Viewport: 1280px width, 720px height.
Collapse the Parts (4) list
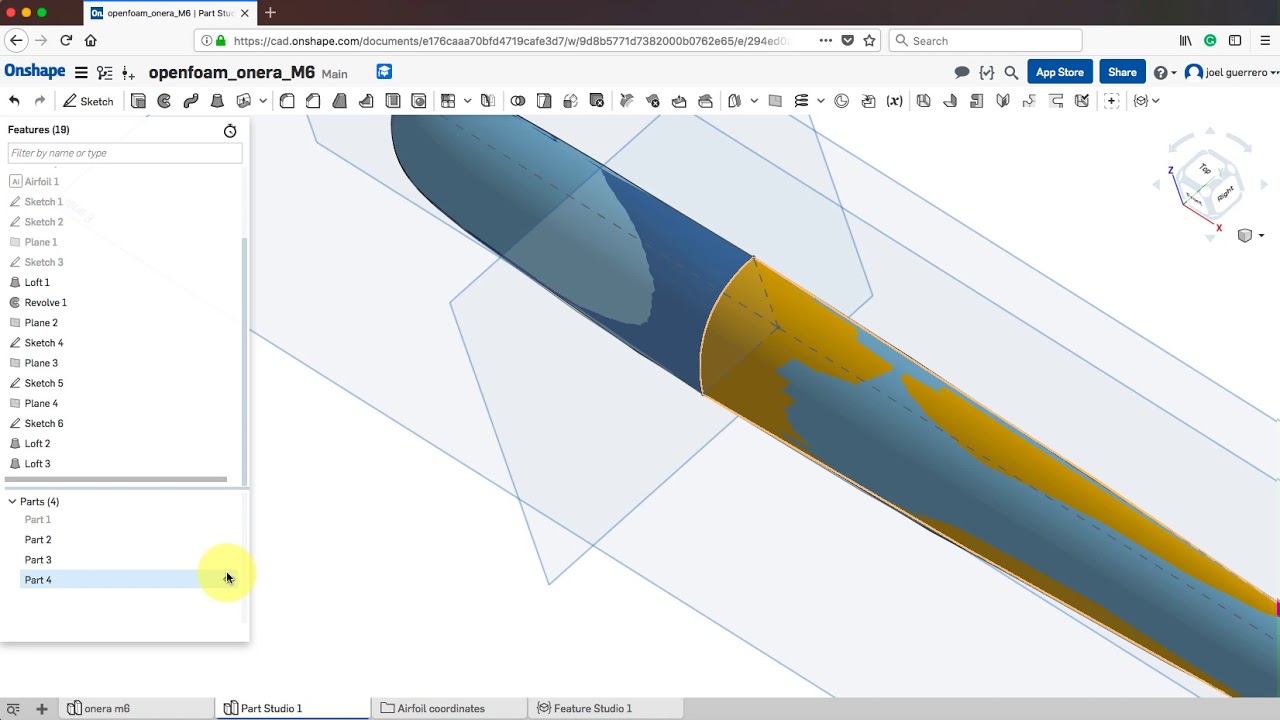[x=12, y=502]
